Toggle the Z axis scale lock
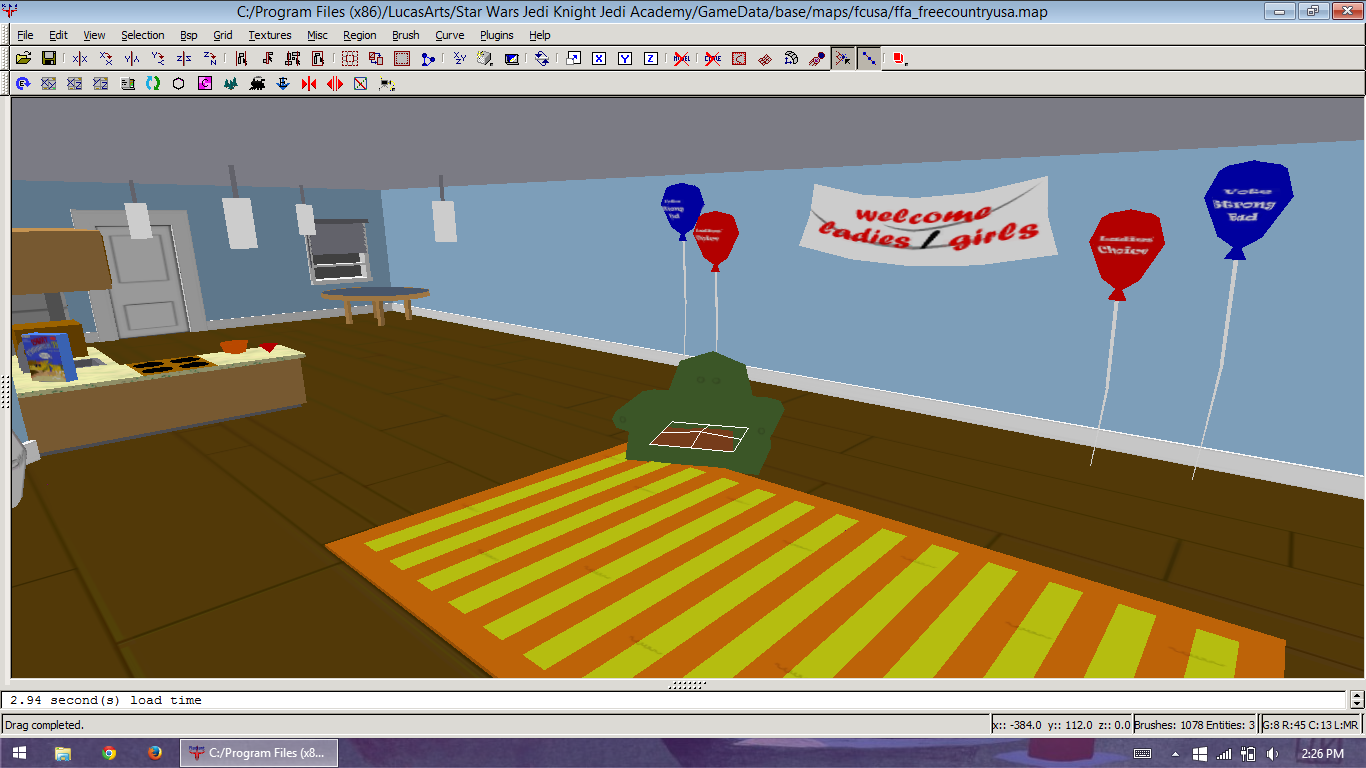This screenshot has height=768, width=1366. point(651,59)
